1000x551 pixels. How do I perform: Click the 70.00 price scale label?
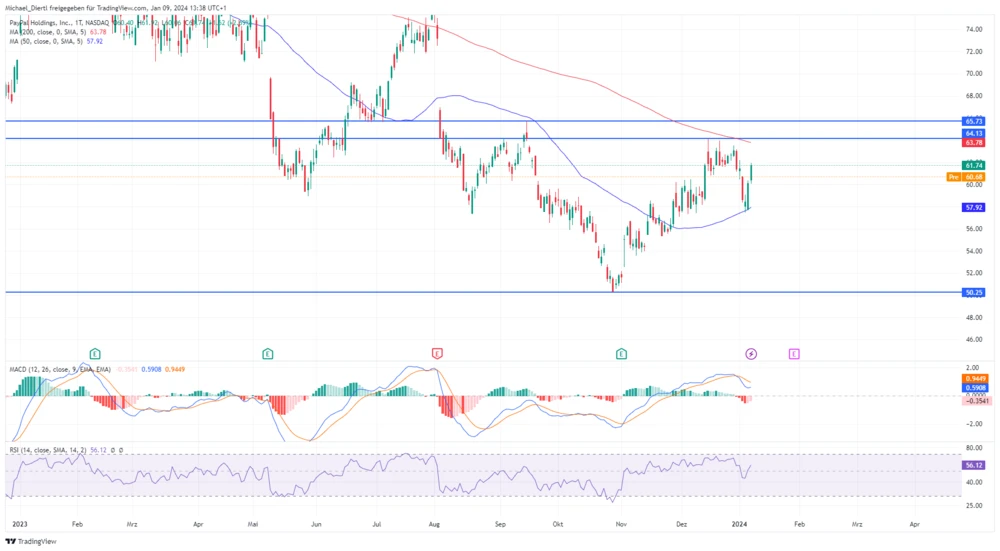[974, 74]
